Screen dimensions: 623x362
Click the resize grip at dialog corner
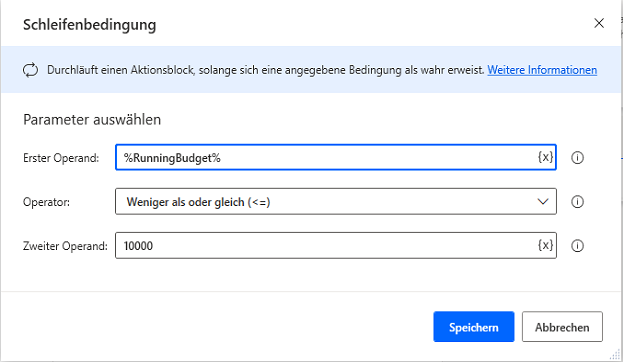point(615,354)
